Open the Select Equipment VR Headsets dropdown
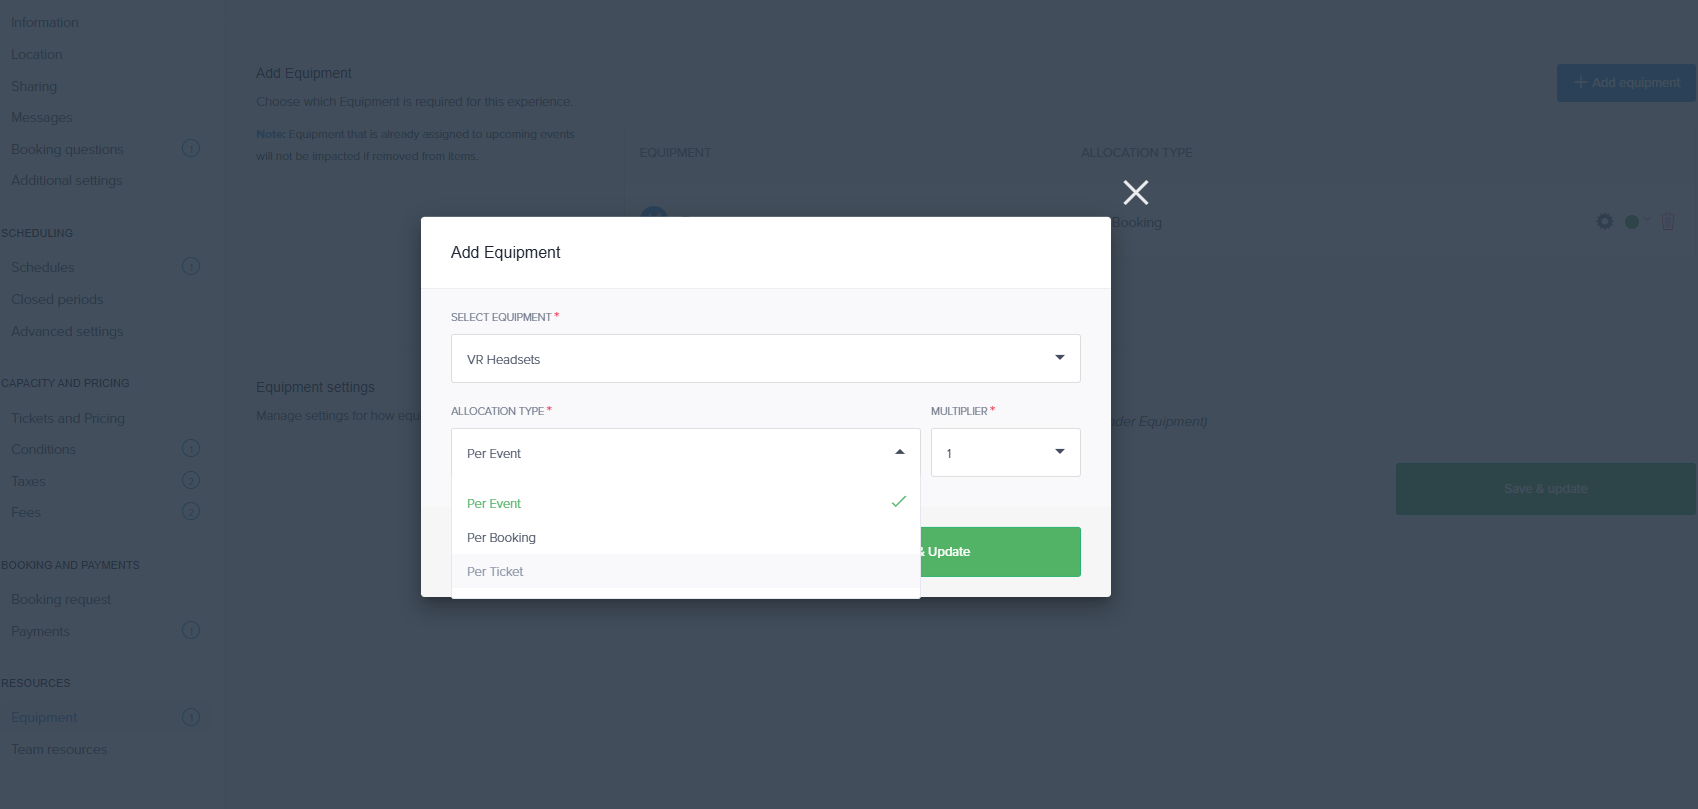Screen dimensions: 1698x809 (765, 358)
